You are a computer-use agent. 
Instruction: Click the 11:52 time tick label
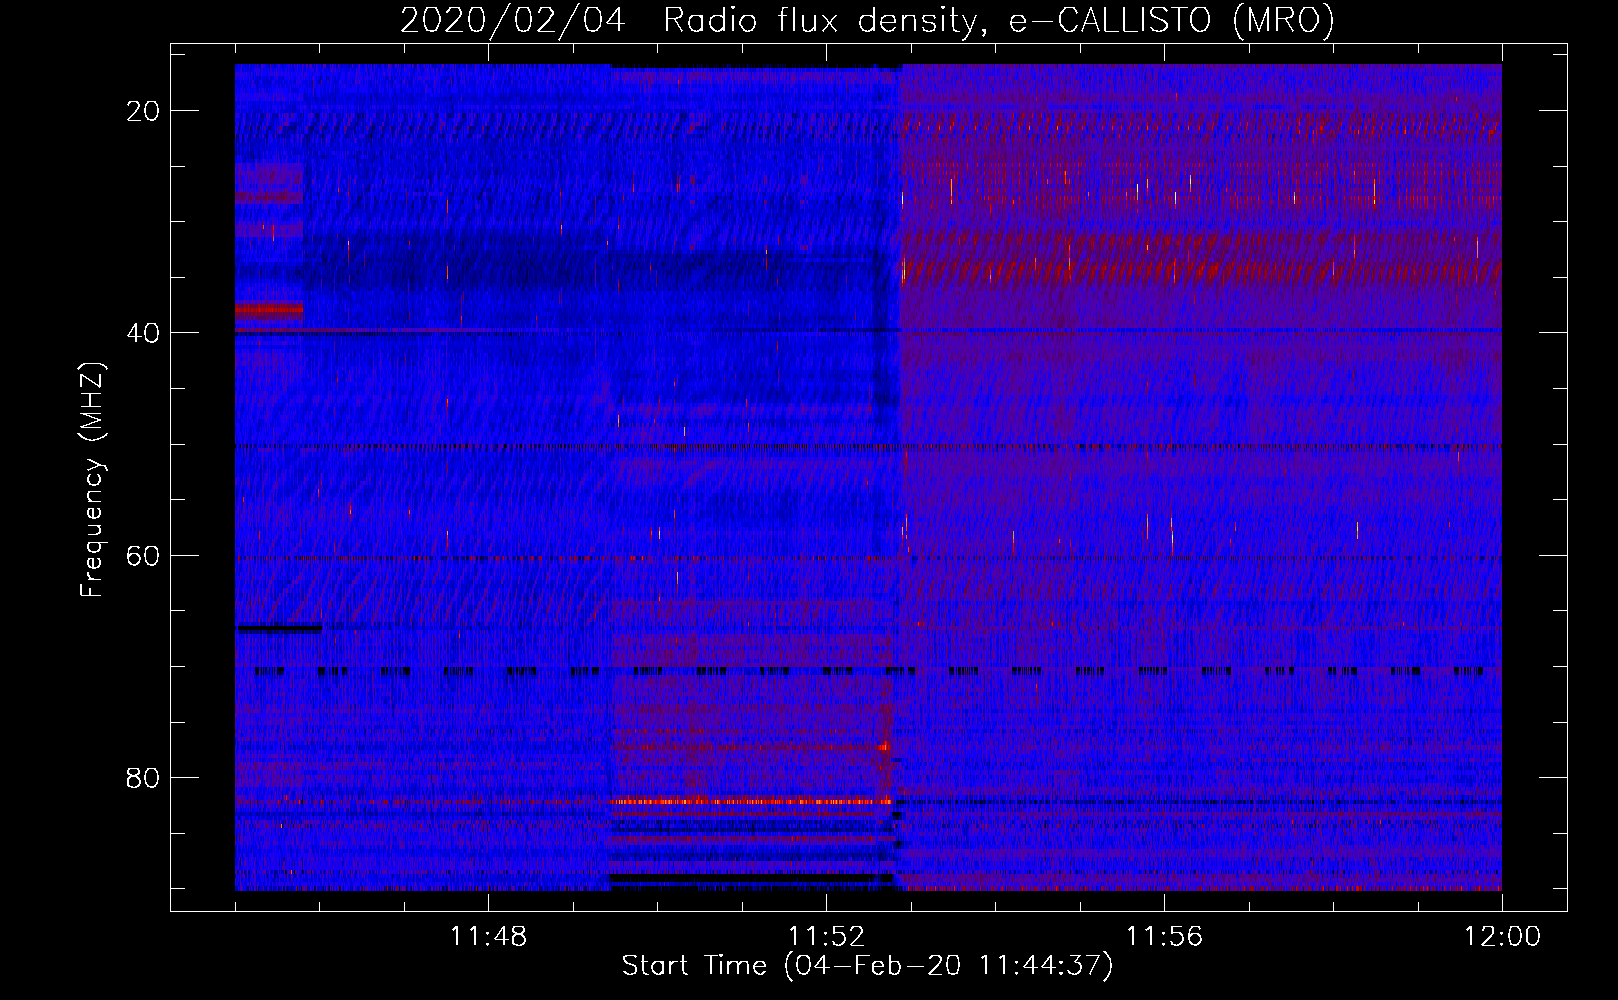(826, 937)
